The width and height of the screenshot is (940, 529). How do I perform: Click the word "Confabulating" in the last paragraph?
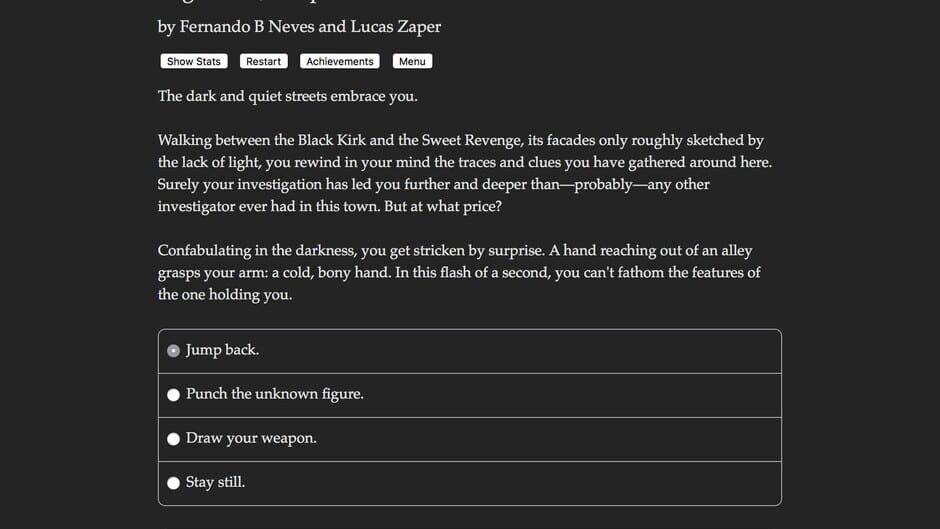click(207, 251)
